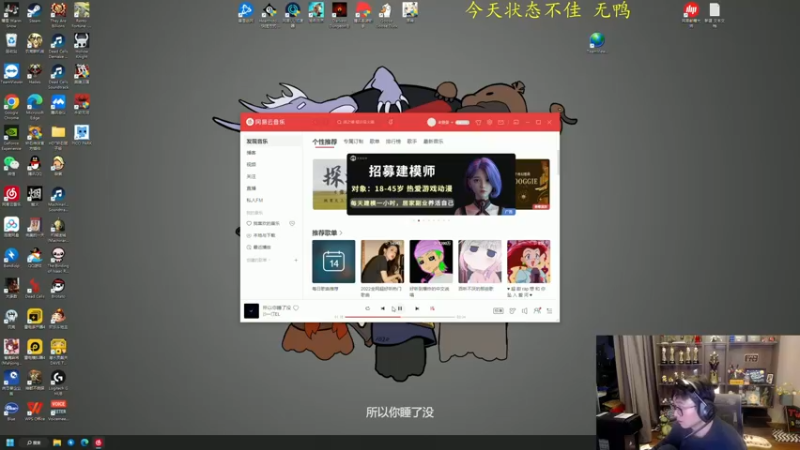Open File Explorer from the taskbar
Screen dimensions: 800x450
click(57, 442)
